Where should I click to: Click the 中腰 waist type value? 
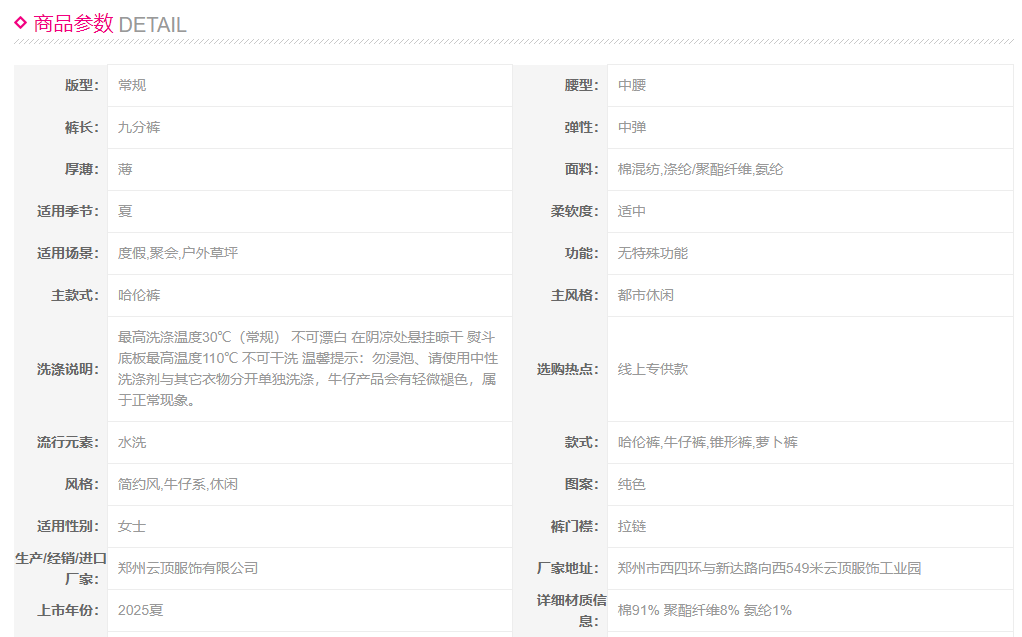click(632, 85)
